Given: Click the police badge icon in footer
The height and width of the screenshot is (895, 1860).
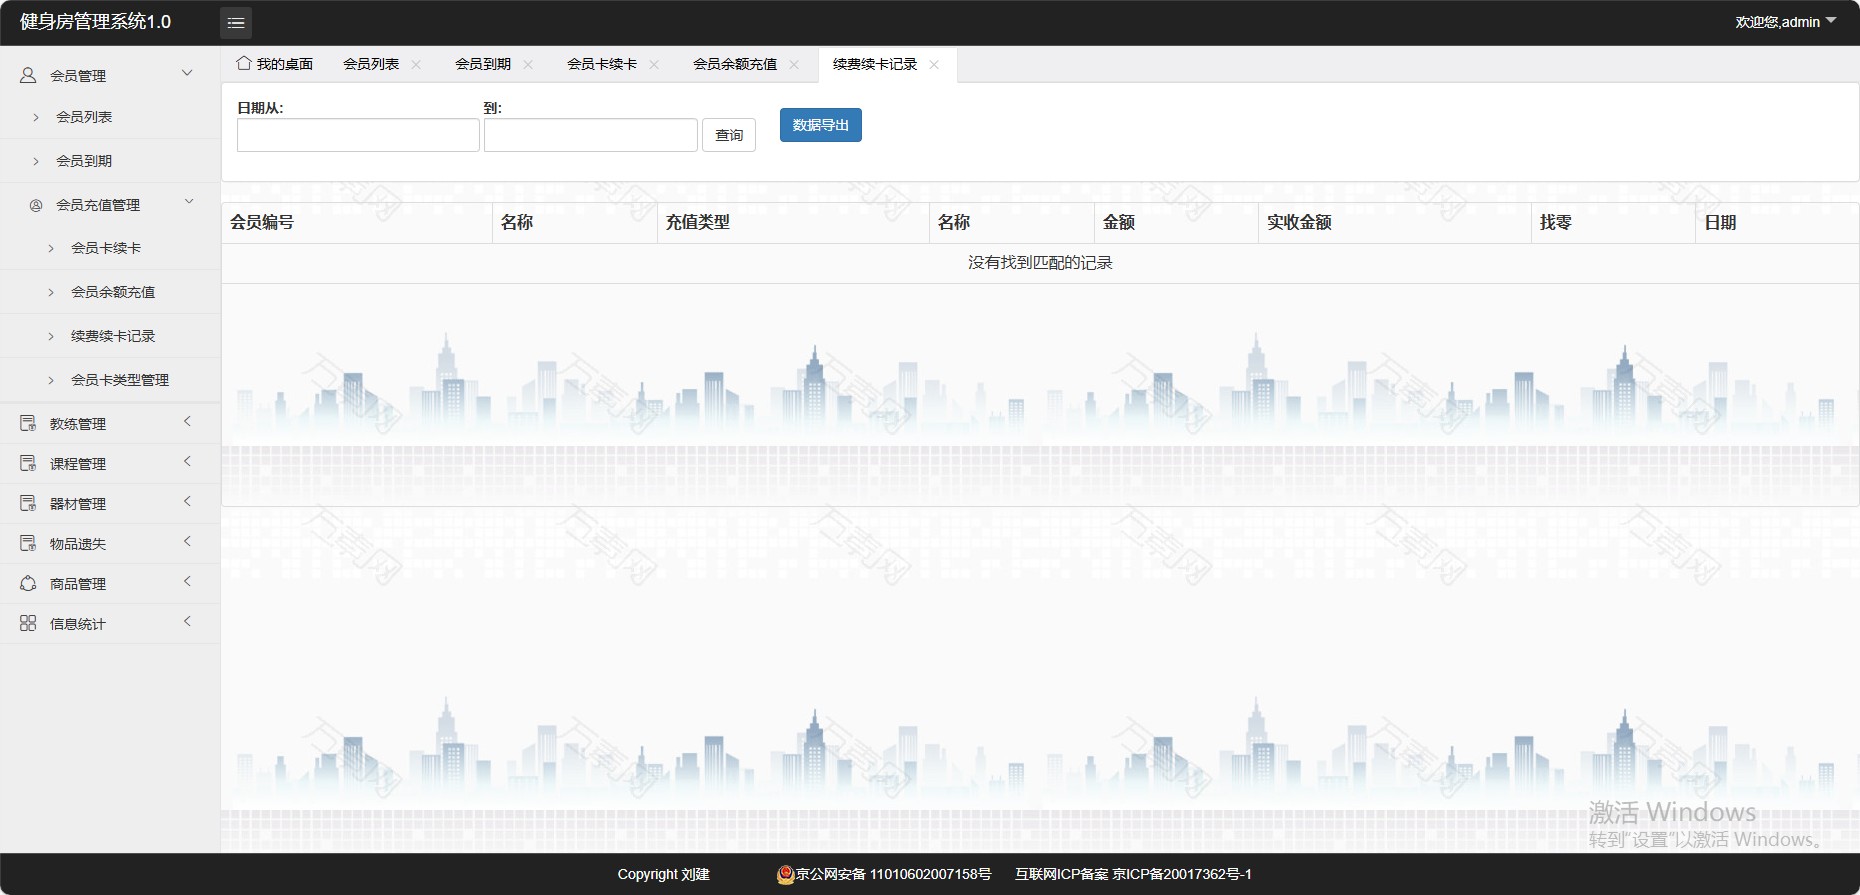Looking at the screenshot, I should (785, 875).
